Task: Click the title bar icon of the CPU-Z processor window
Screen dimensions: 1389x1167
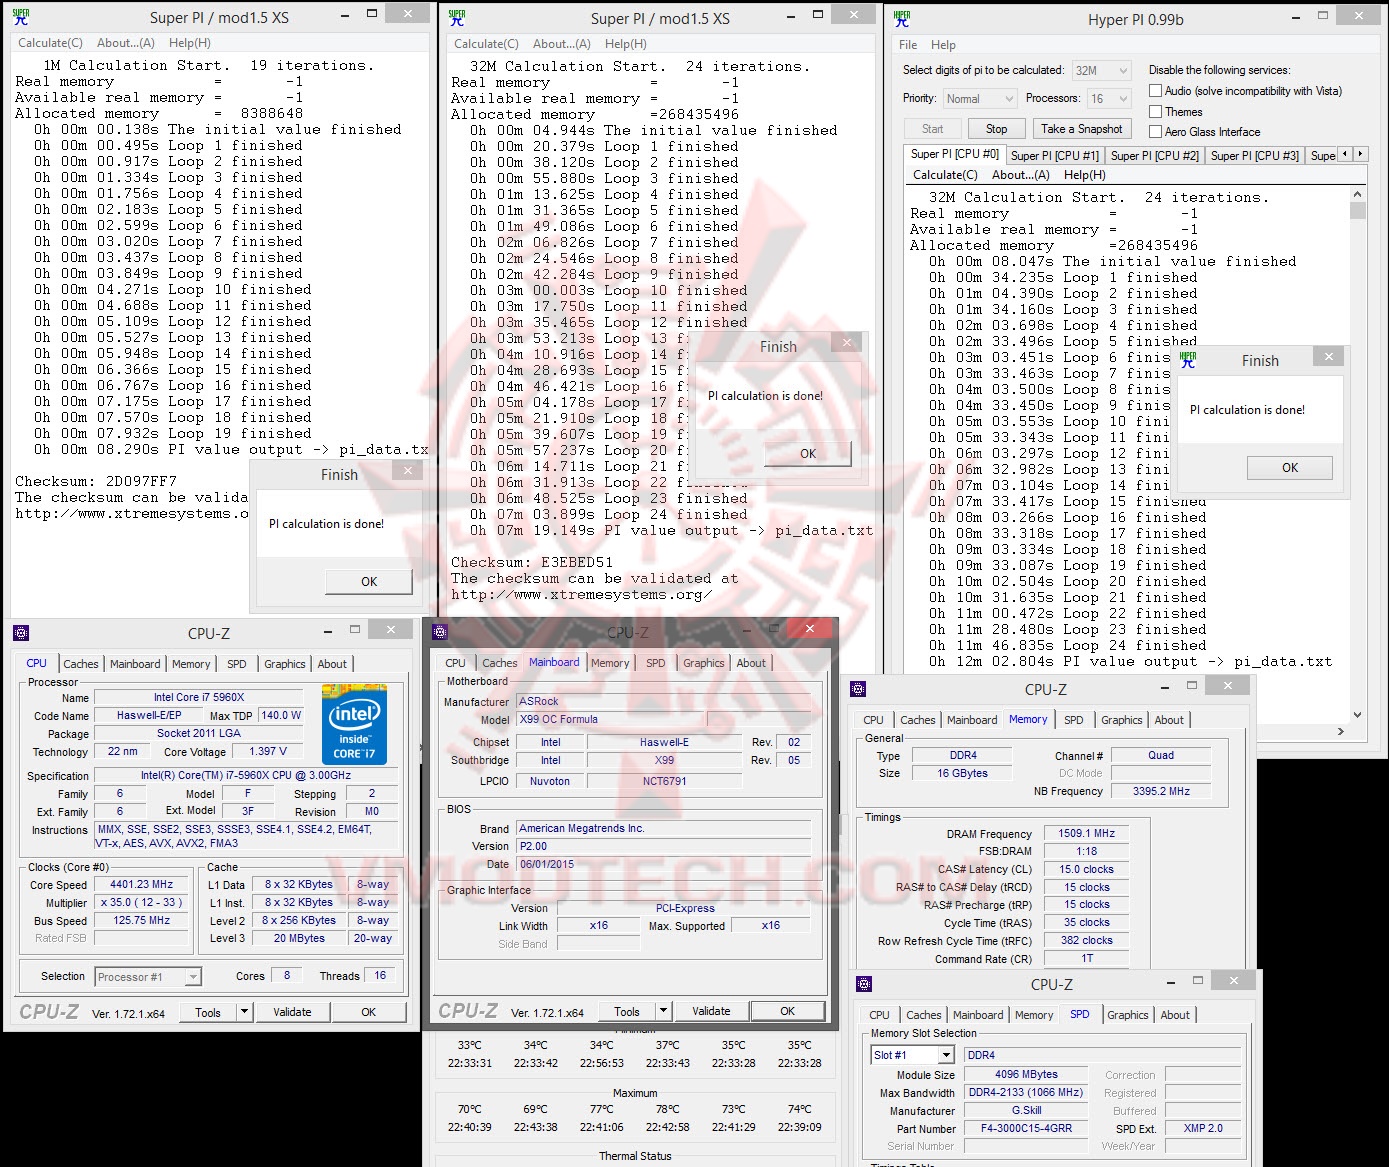Action: [x=21, y=633]
